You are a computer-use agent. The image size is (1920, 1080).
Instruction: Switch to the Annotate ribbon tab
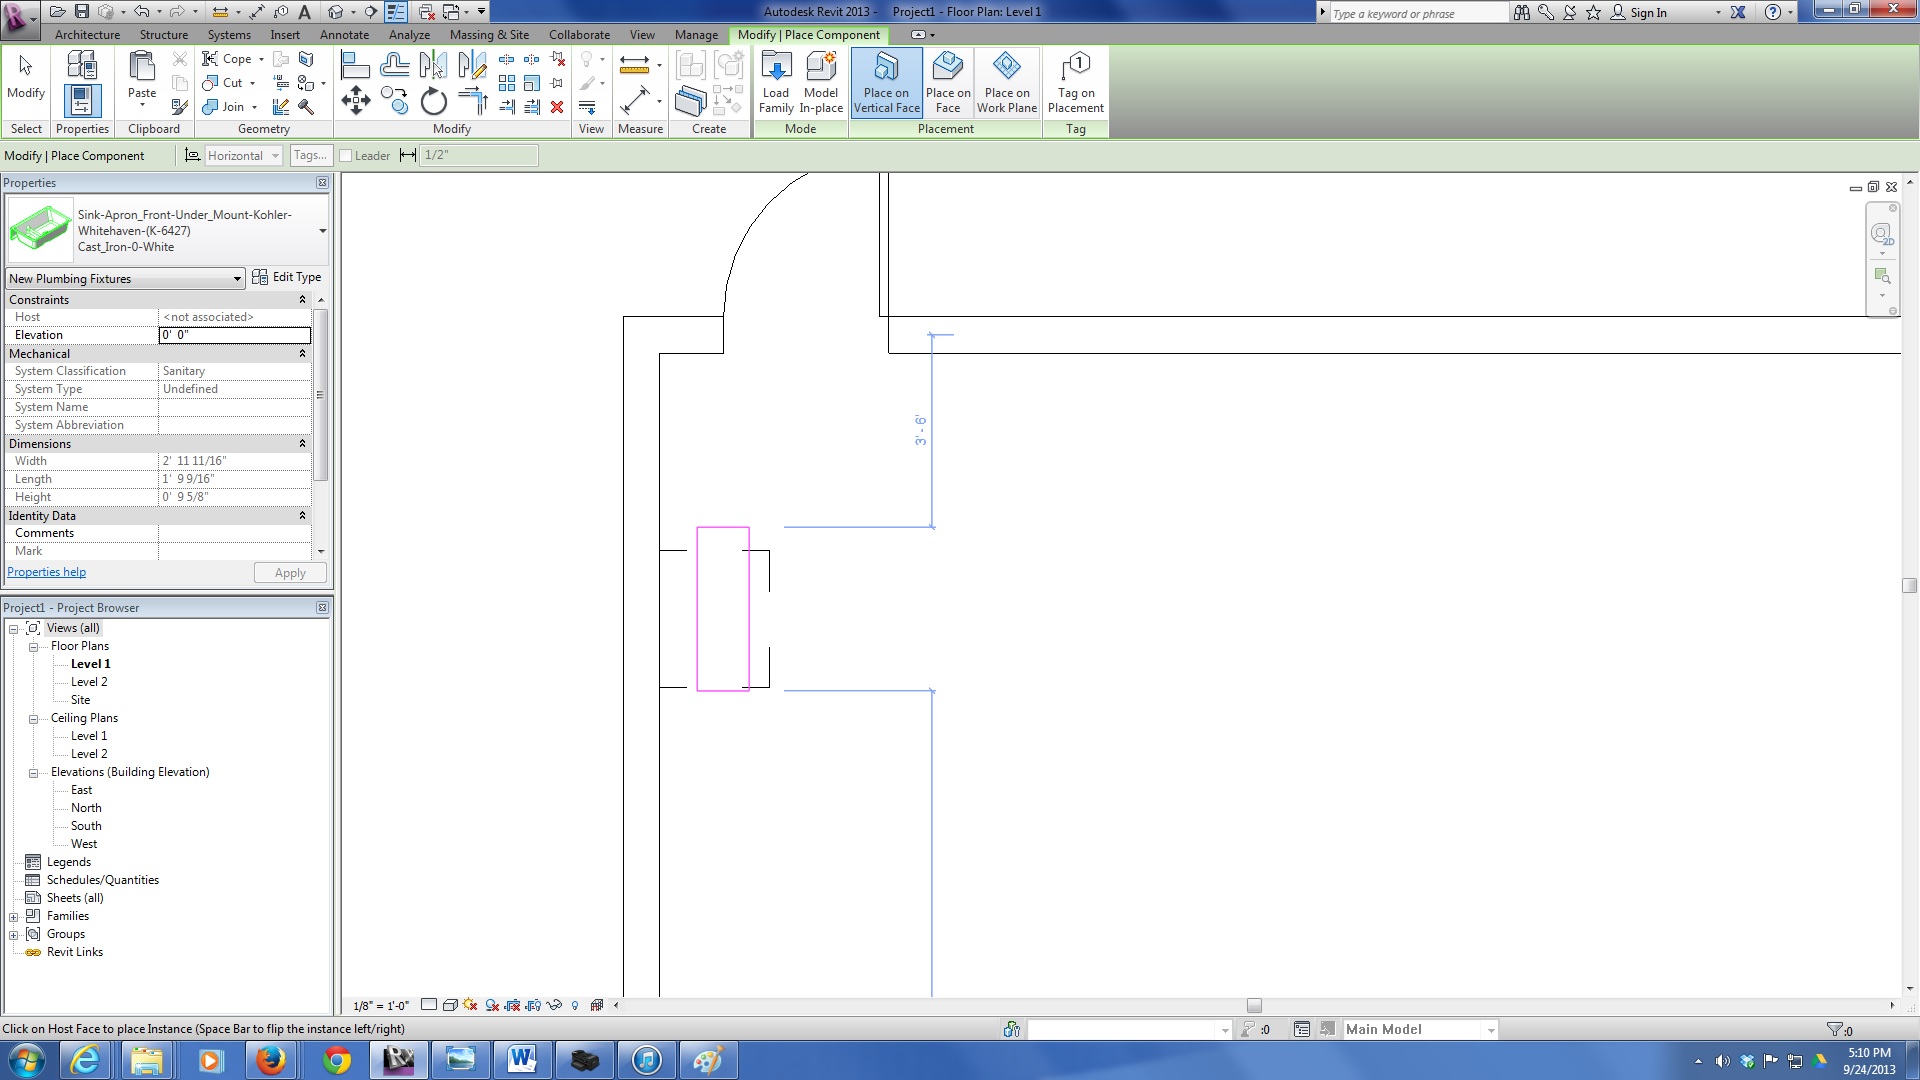[x=344, y=35]
